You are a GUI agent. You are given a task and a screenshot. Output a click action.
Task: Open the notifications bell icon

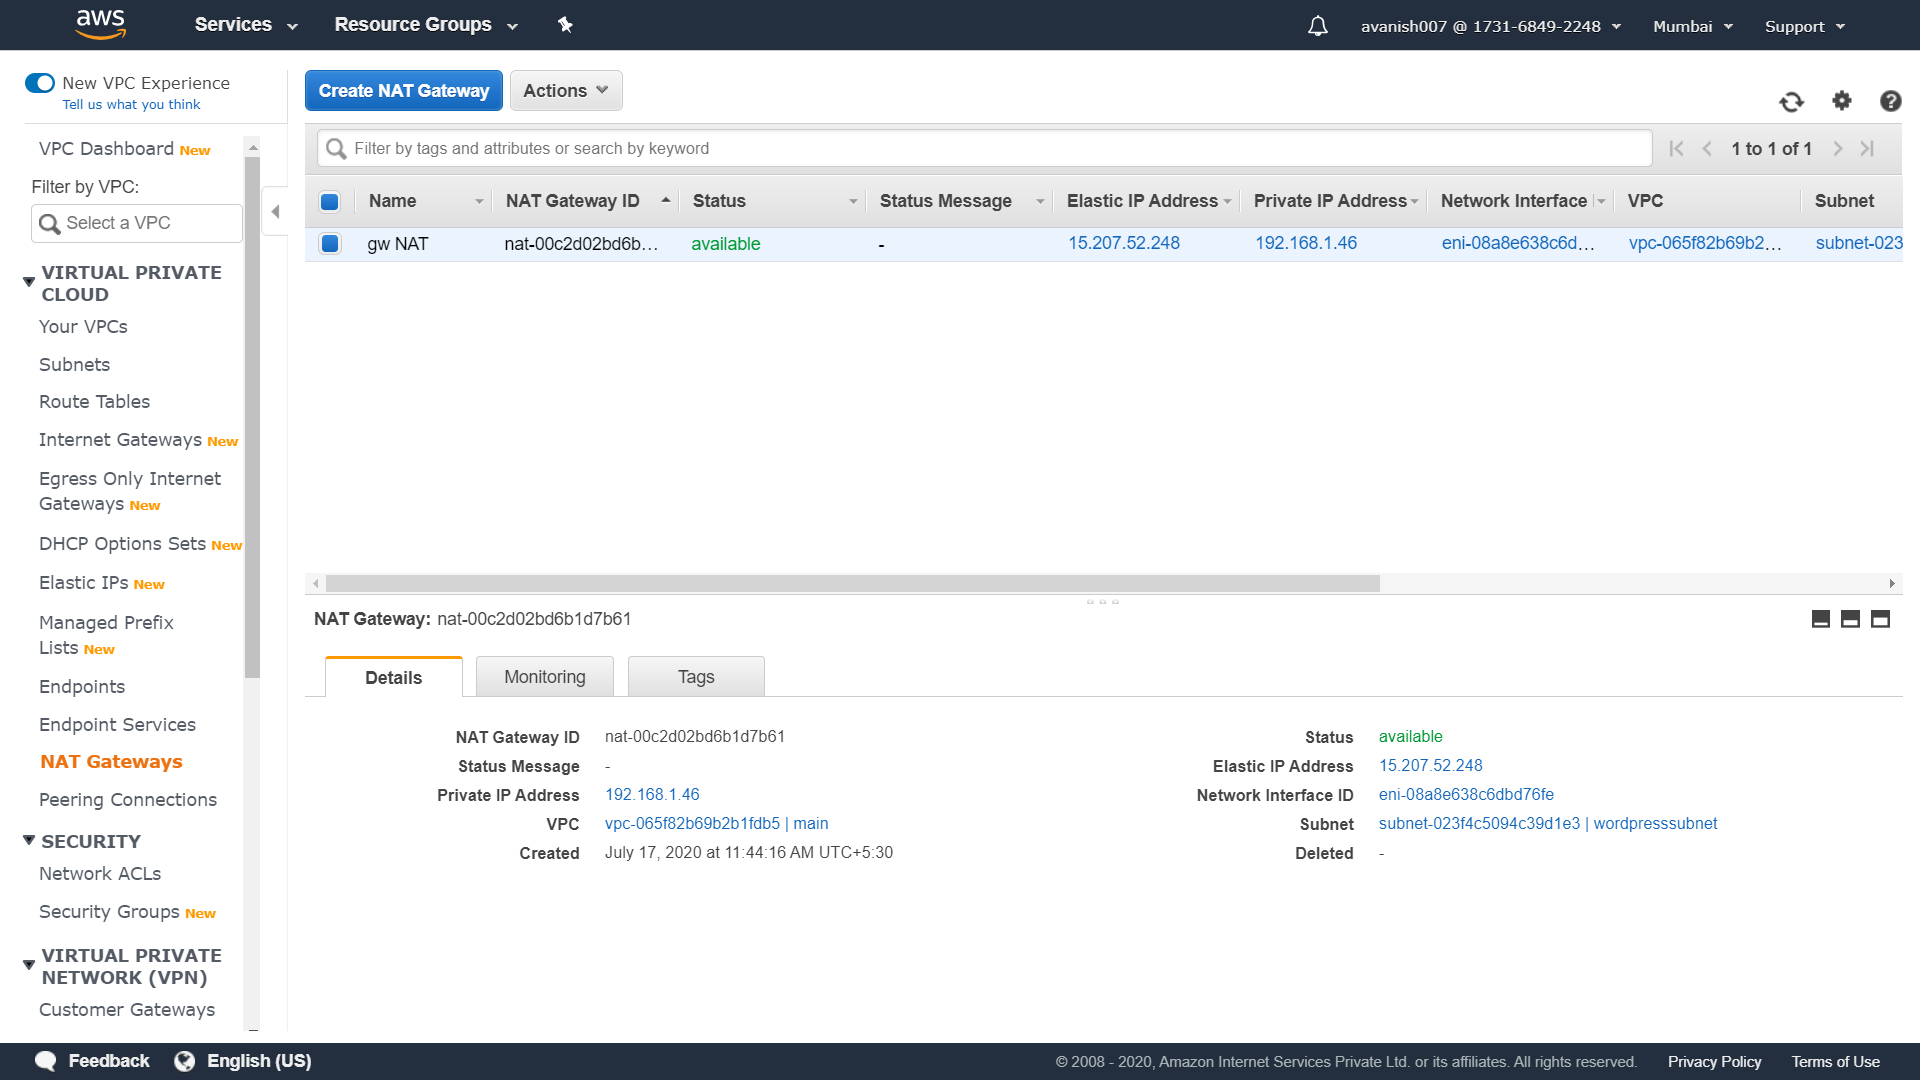point(1317,26)
